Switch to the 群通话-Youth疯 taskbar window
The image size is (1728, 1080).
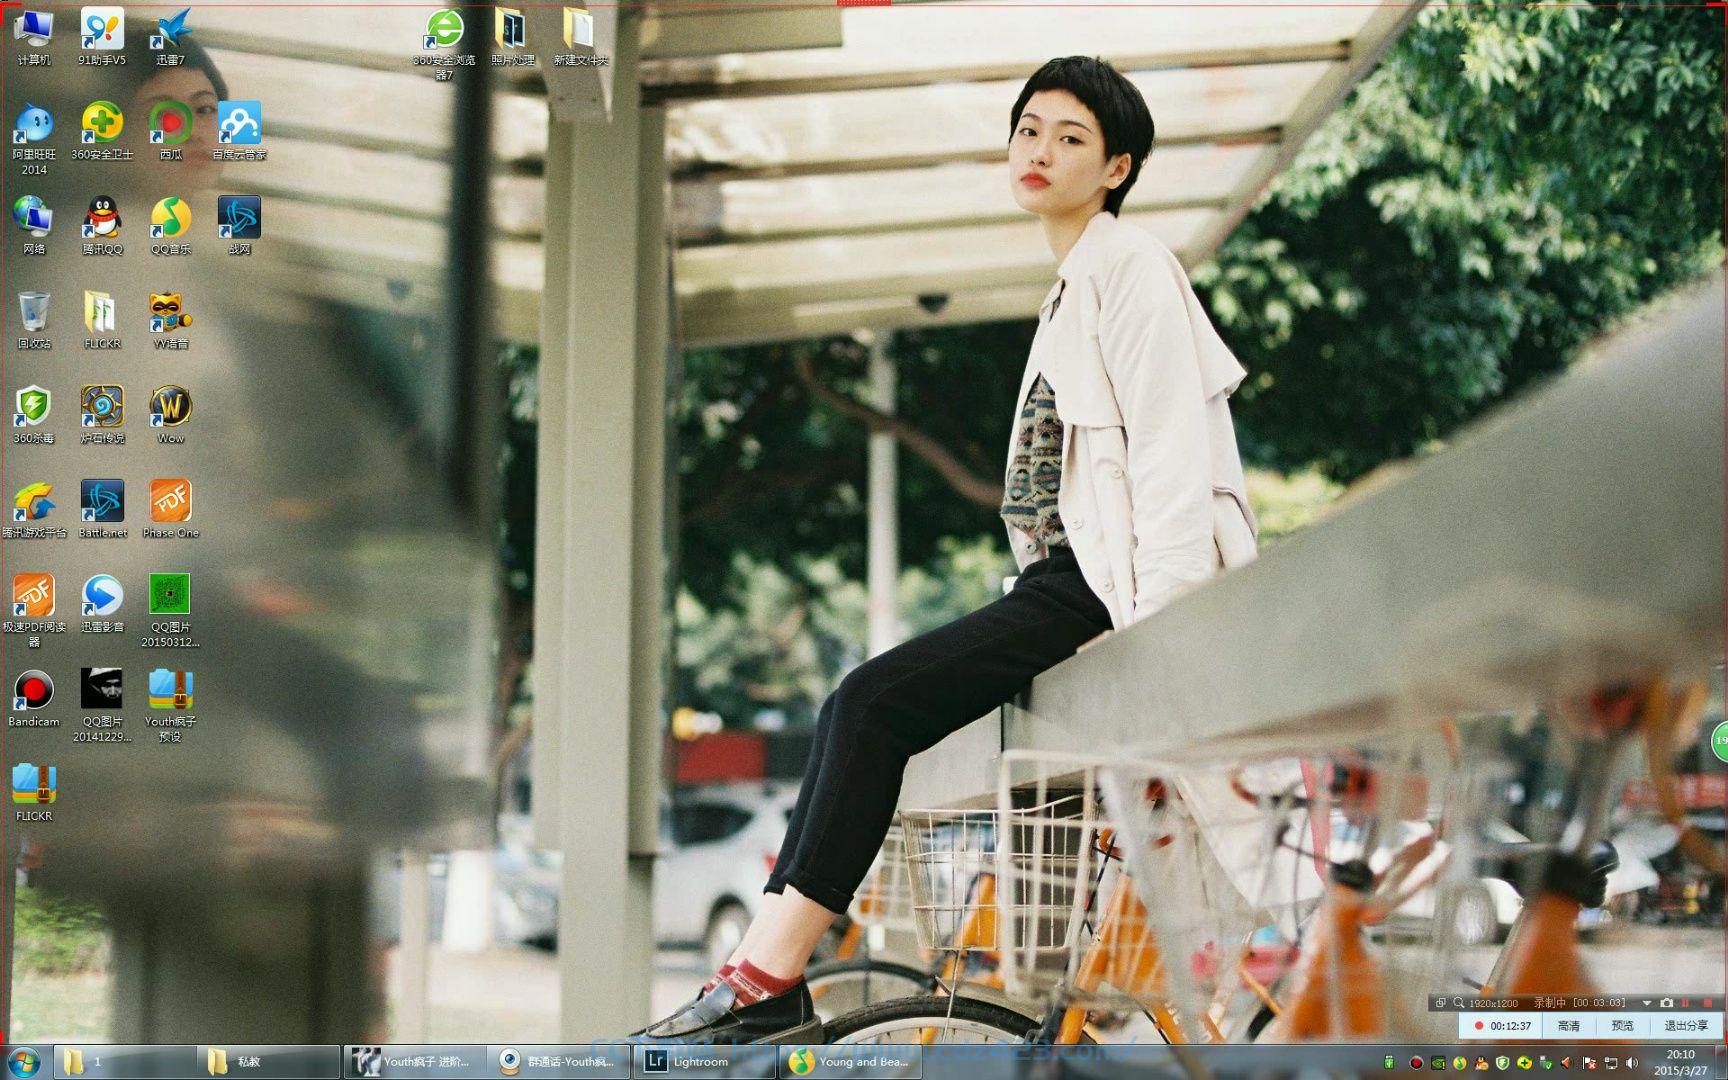559,1062
